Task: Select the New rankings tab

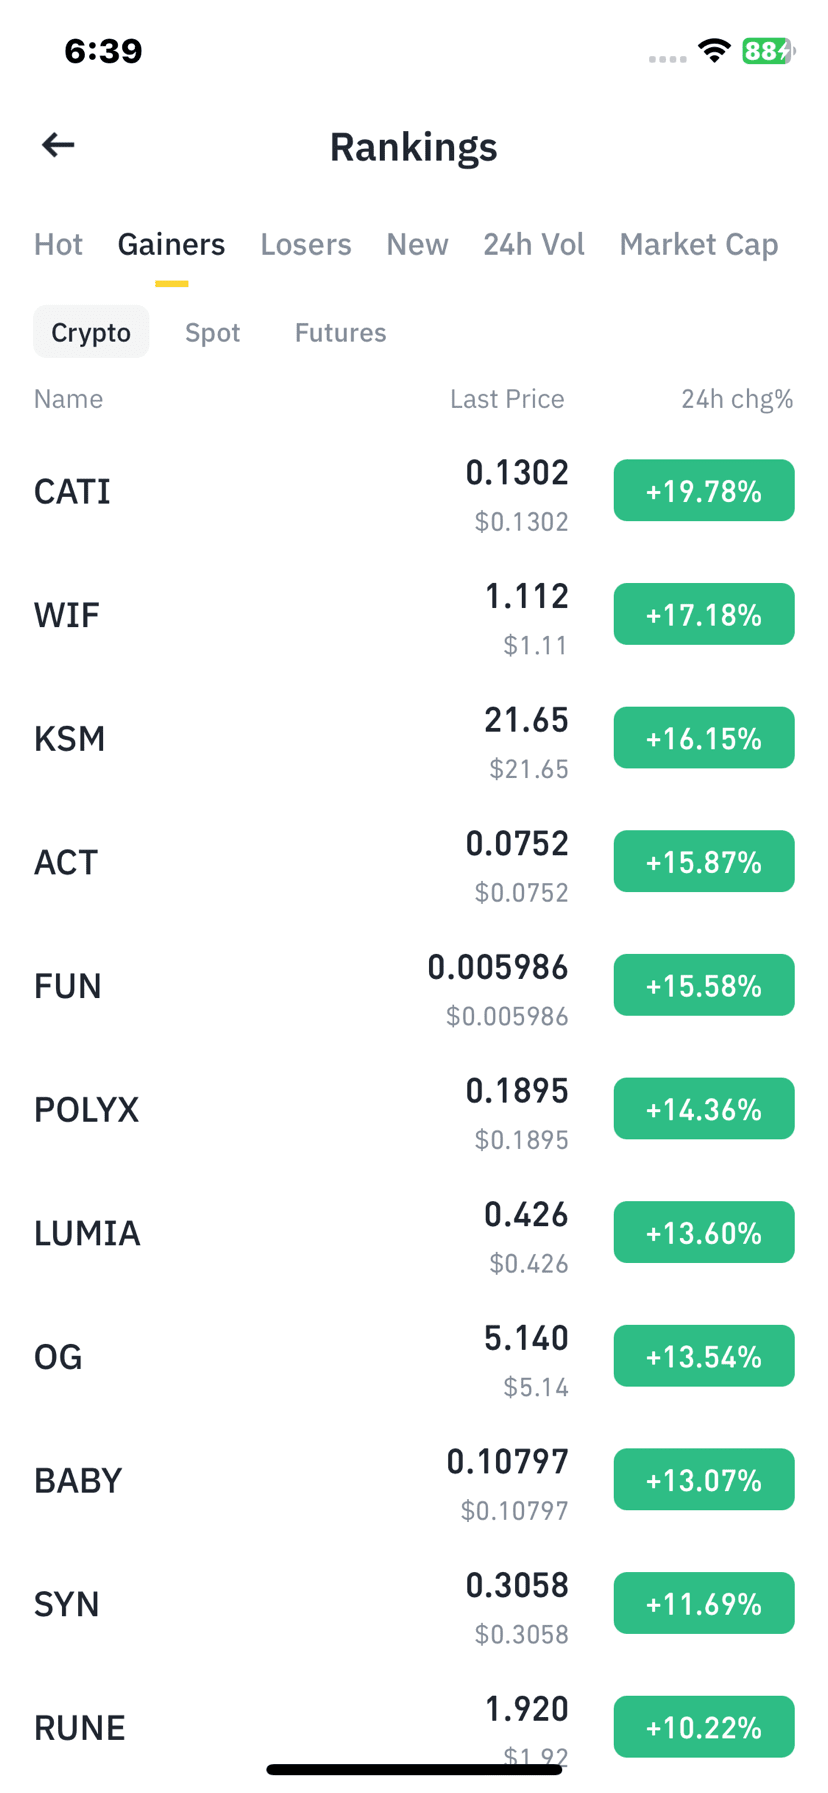Action: [x=417, y=244]
